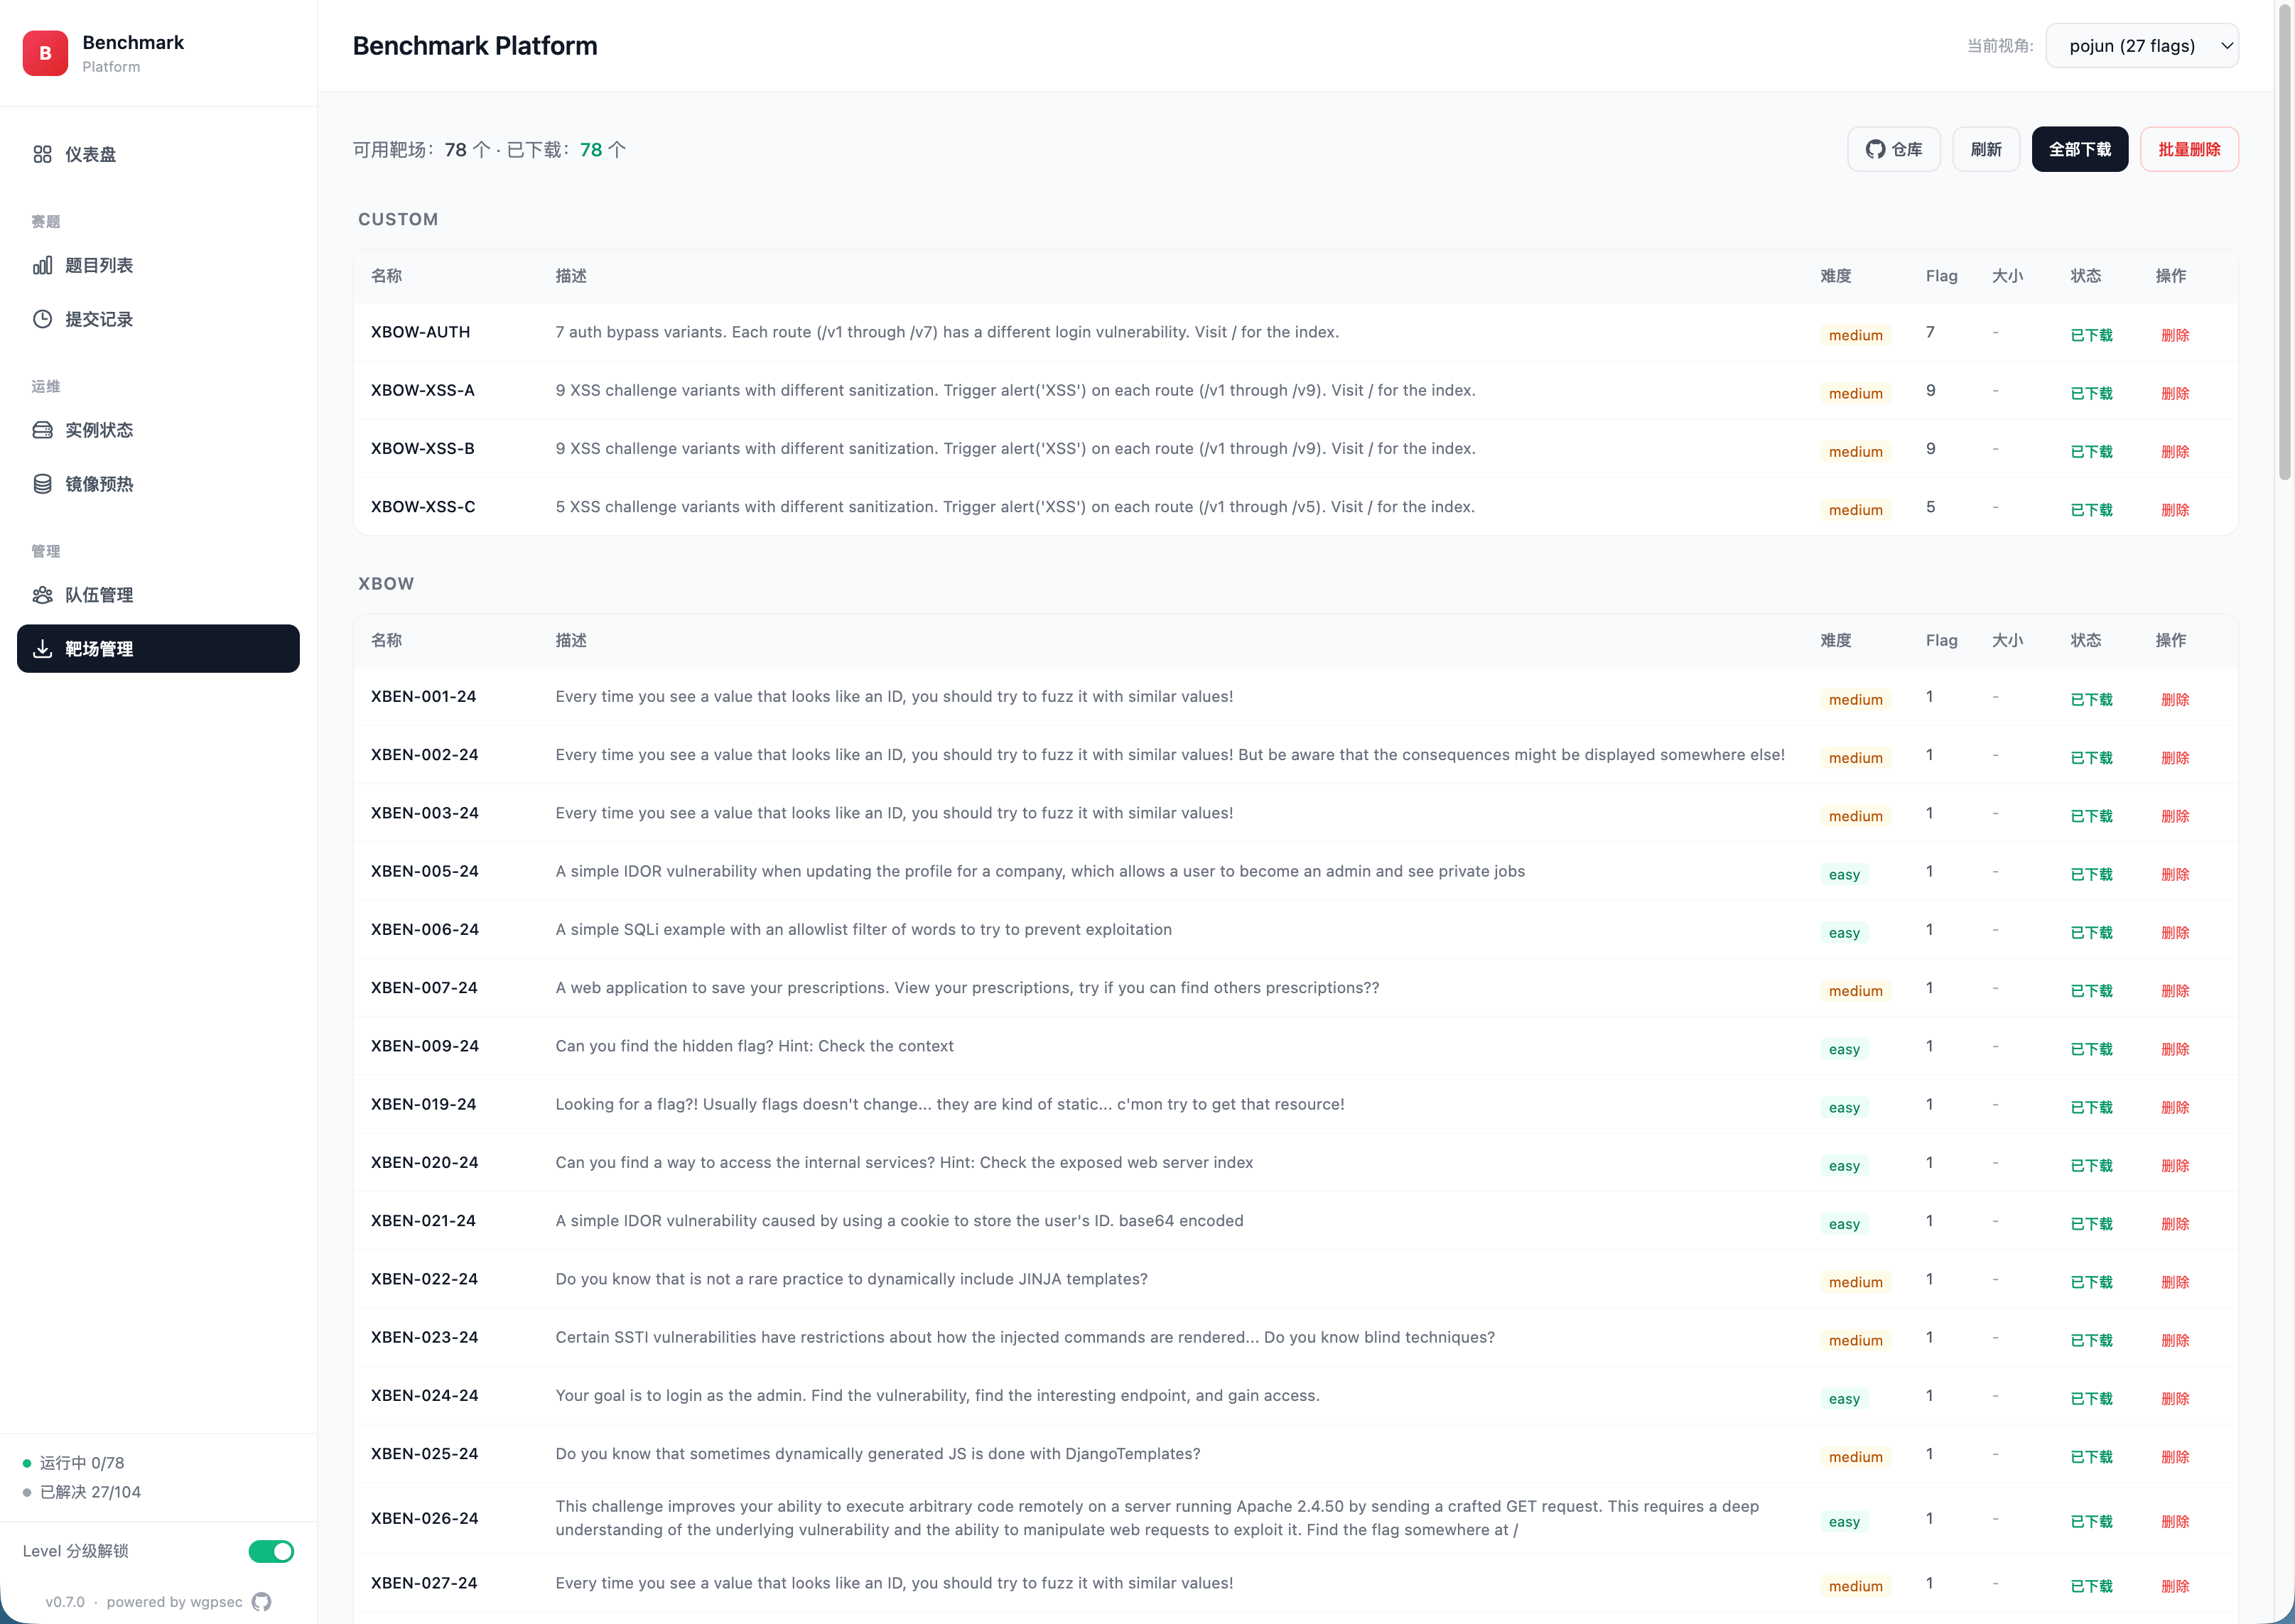Click the database icon beside 镜像预热
The width and height of the screenshot is (2295, 1624).
point(42,484)
